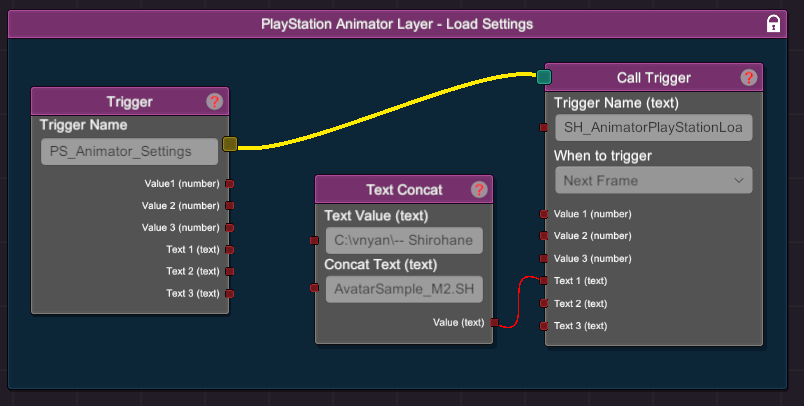Click the SH_AnimatorPlayStationLoa trigger name field

click(654, 127)
